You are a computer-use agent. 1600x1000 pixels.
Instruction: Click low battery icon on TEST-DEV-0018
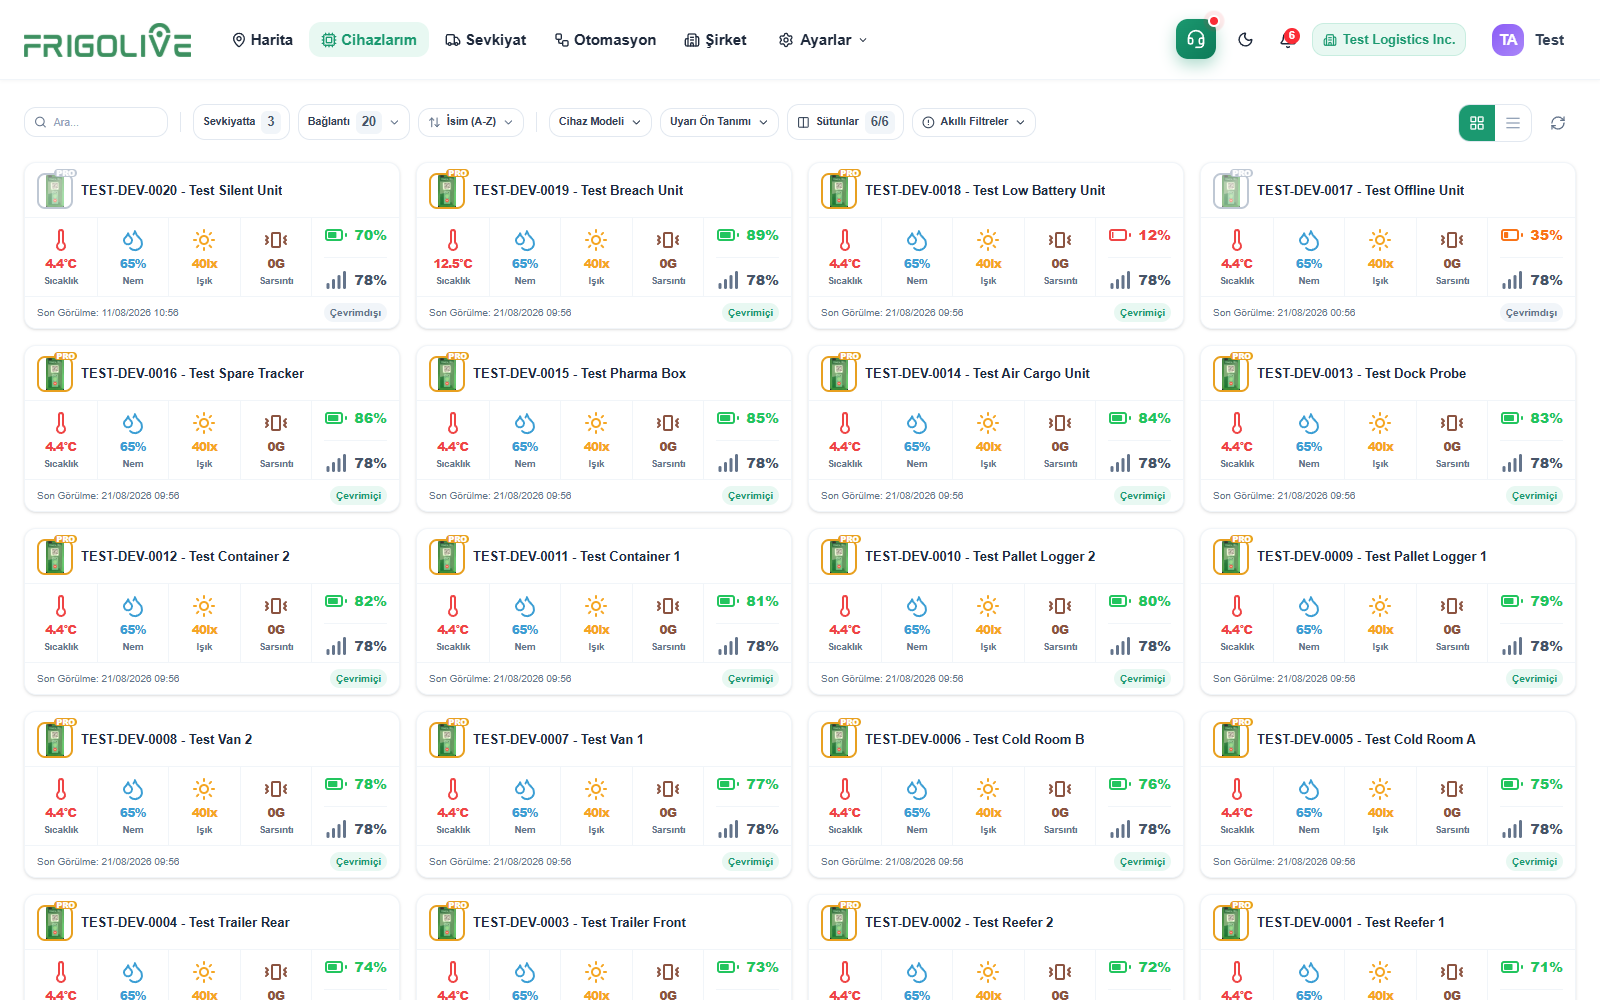(1119, 235)
